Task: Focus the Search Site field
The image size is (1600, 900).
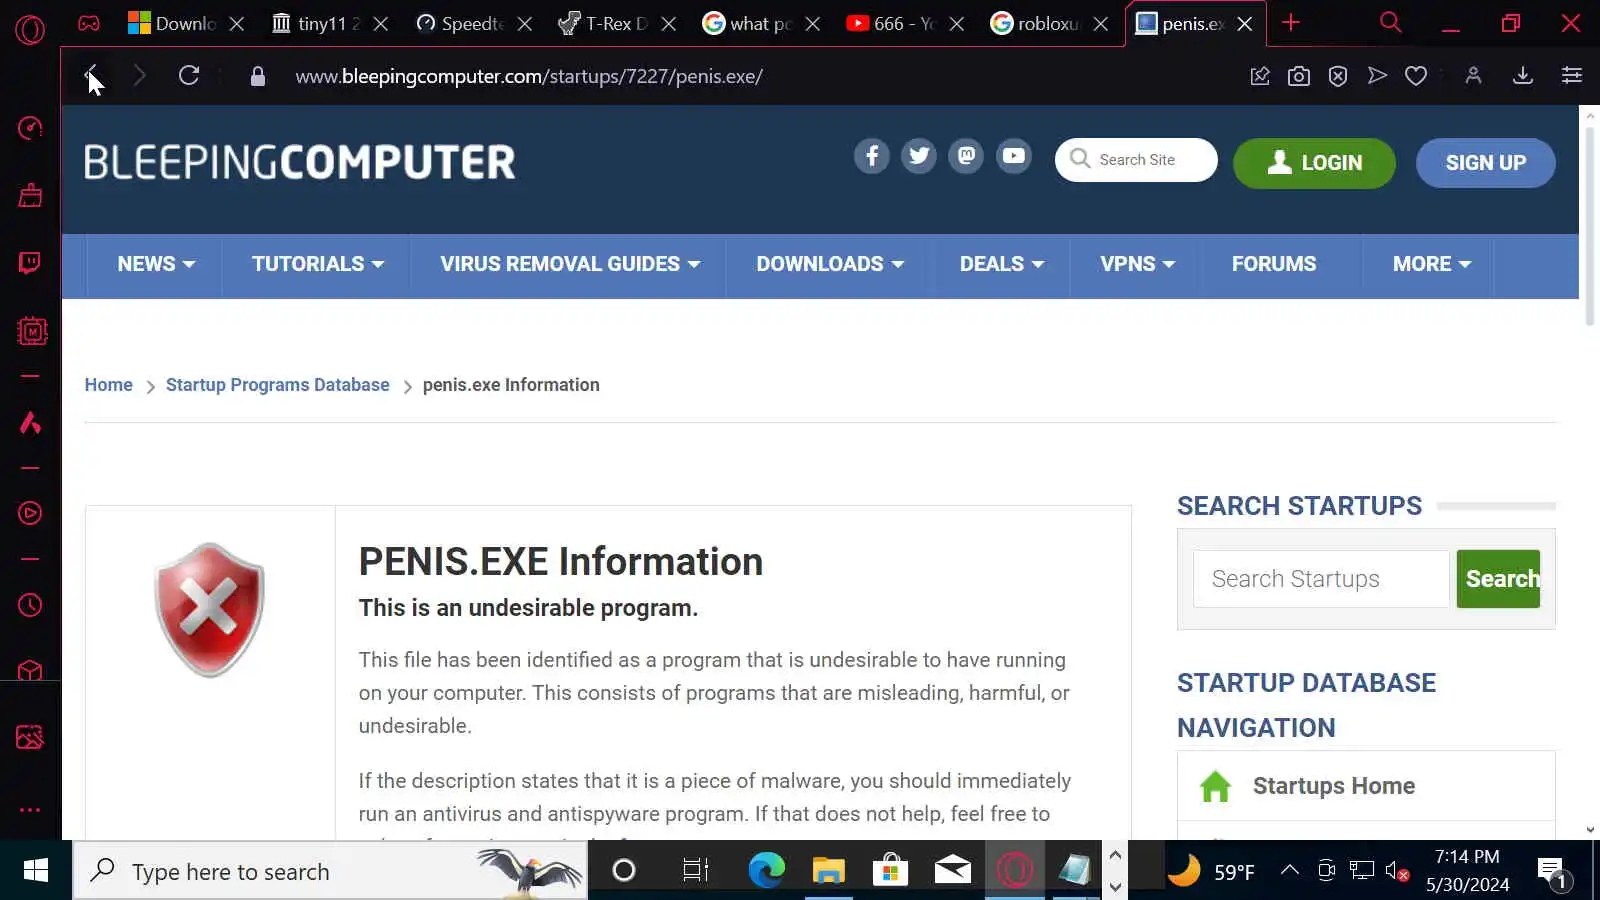Action: click(x=1136, y=160)
